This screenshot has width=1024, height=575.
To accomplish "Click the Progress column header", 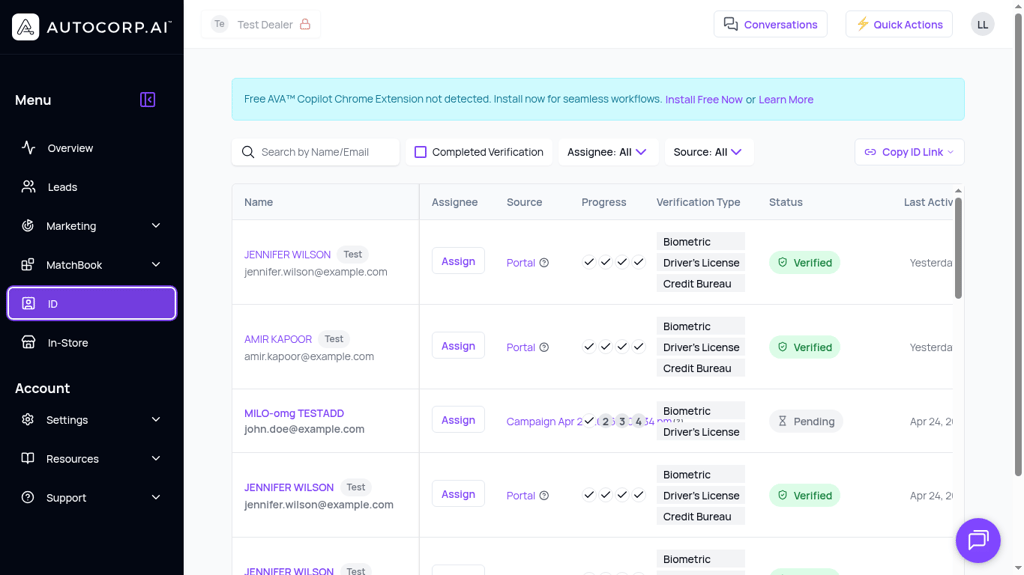I will pyautogui.click(x=603, y=202).
